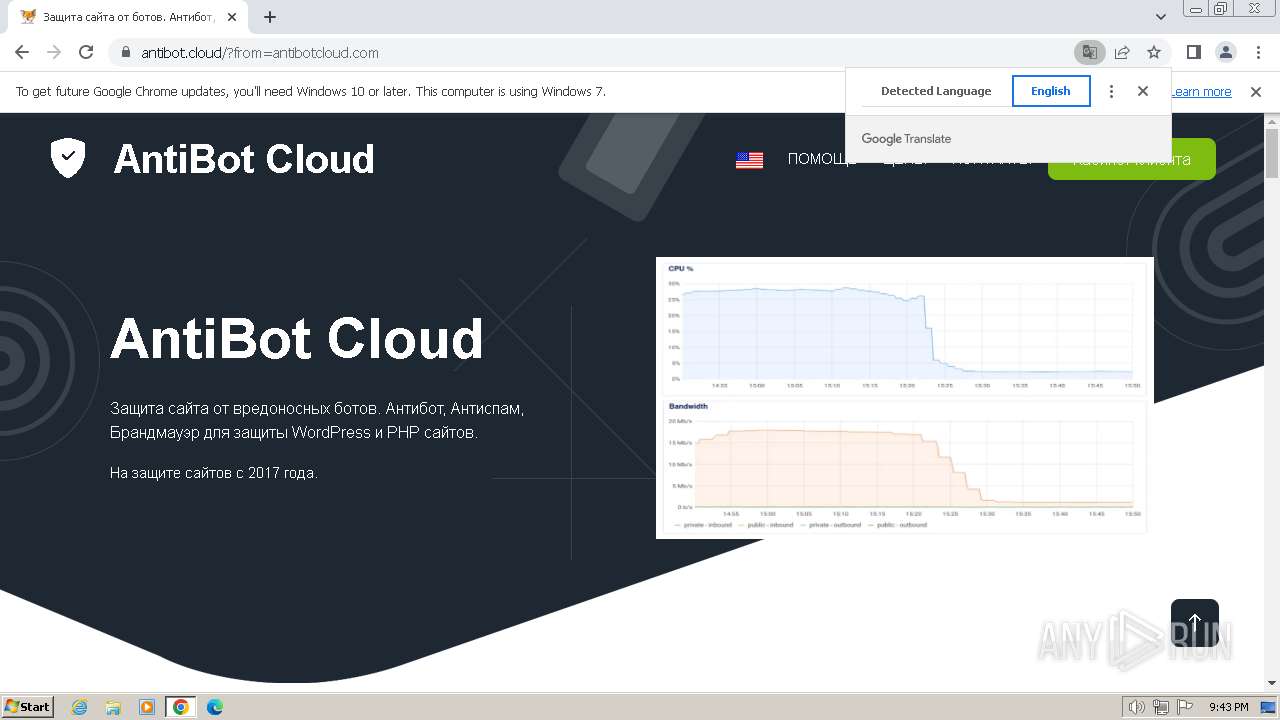Open the network tray icon

point(1160,707)
